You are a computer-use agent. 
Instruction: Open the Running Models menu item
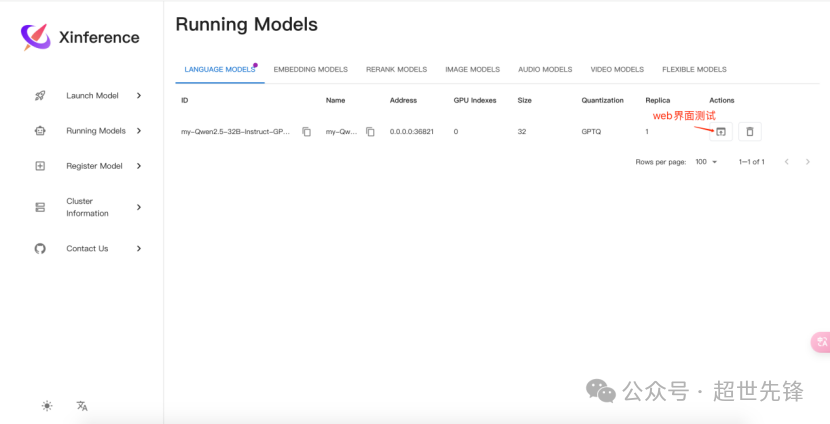[88, 131]
